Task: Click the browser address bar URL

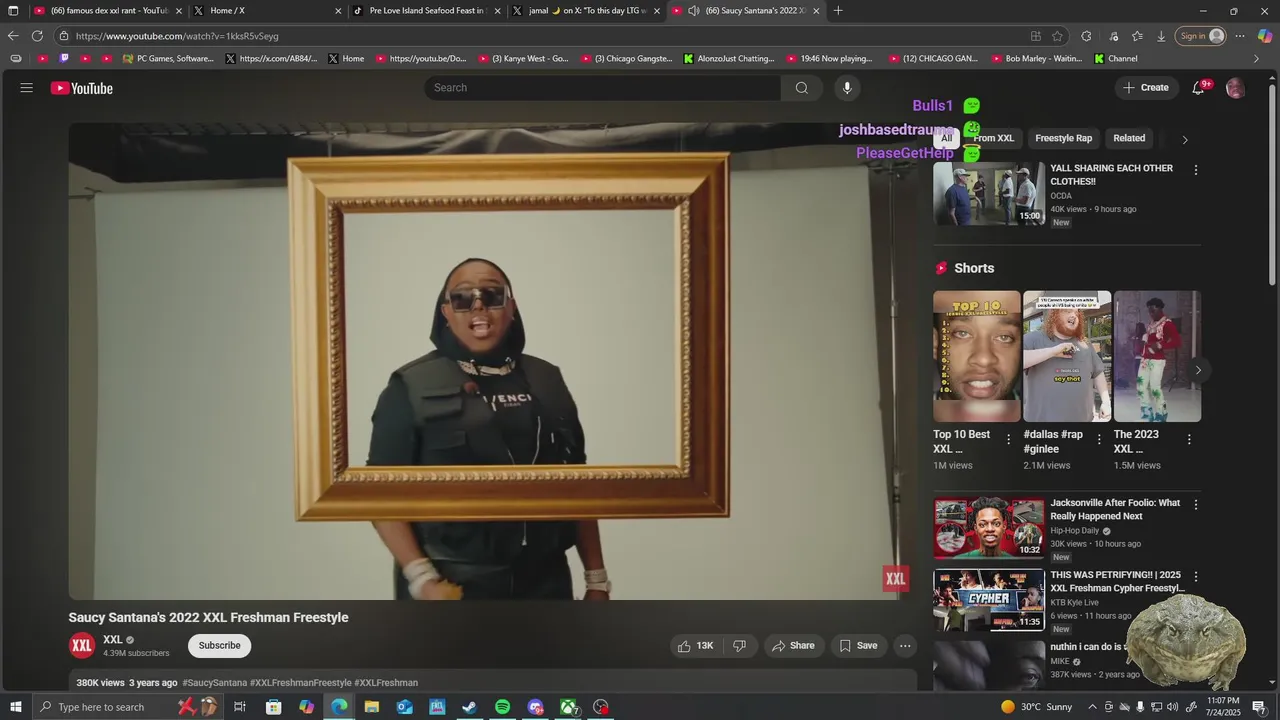Action: click(x=177, y=36)
